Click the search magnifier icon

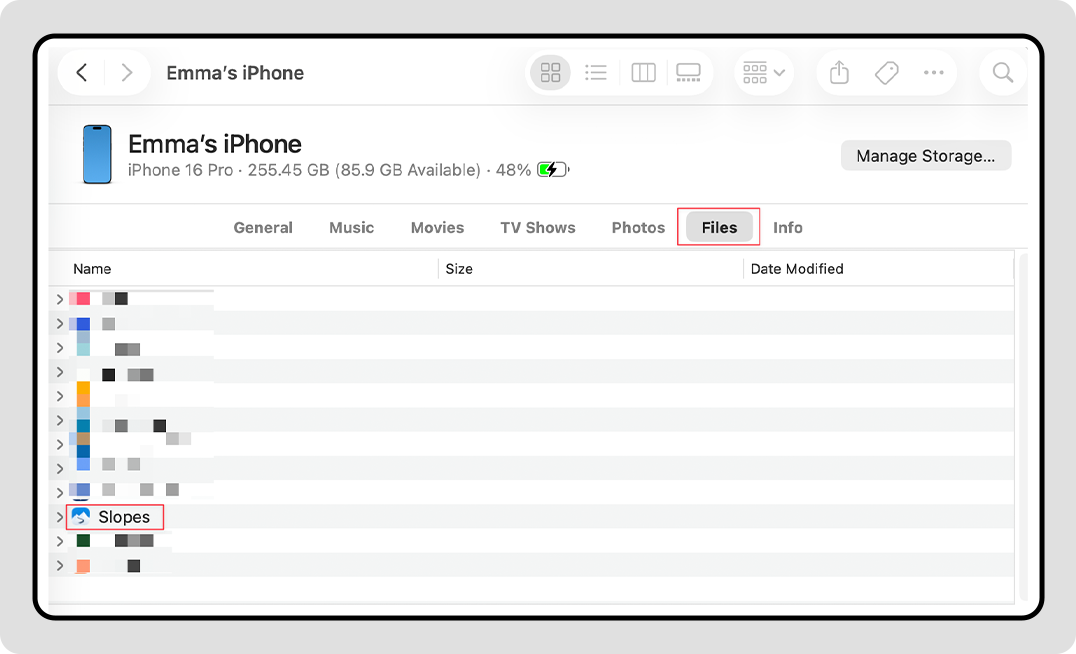pos(1002,73)
